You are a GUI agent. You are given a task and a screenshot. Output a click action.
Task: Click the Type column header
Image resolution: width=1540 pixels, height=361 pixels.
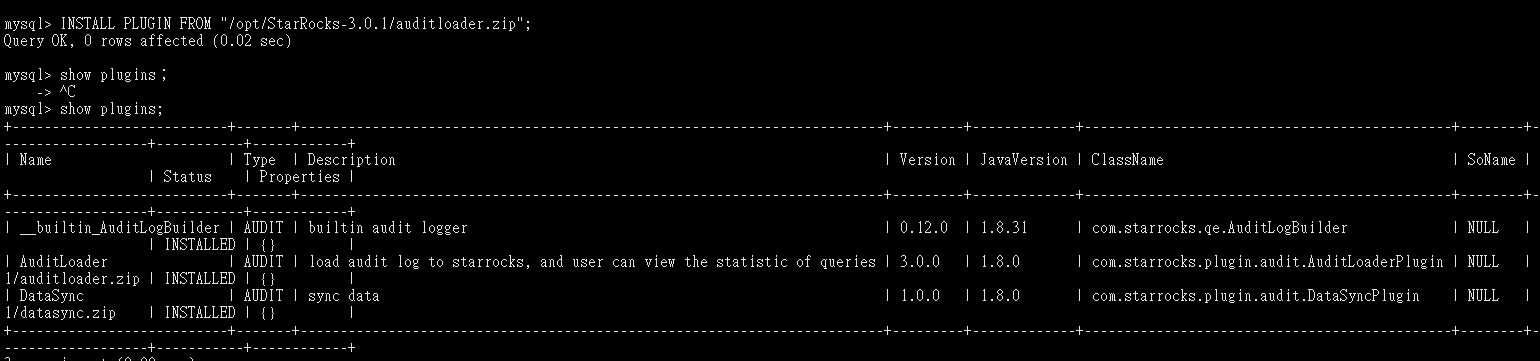point(260,160)
